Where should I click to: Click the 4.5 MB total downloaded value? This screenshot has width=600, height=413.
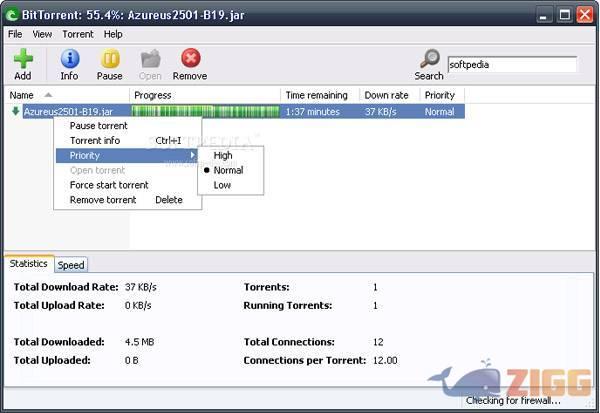139,342
